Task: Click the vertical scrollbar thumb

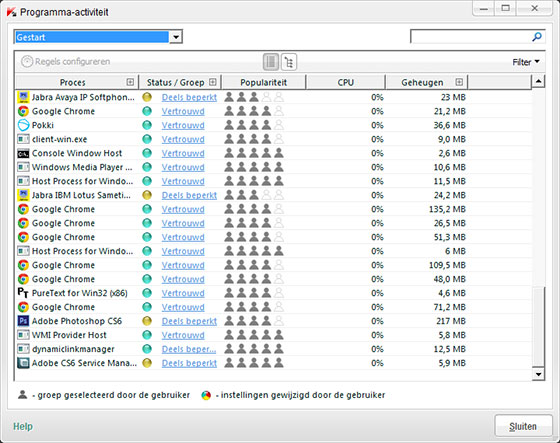Action: click(538, 326)
